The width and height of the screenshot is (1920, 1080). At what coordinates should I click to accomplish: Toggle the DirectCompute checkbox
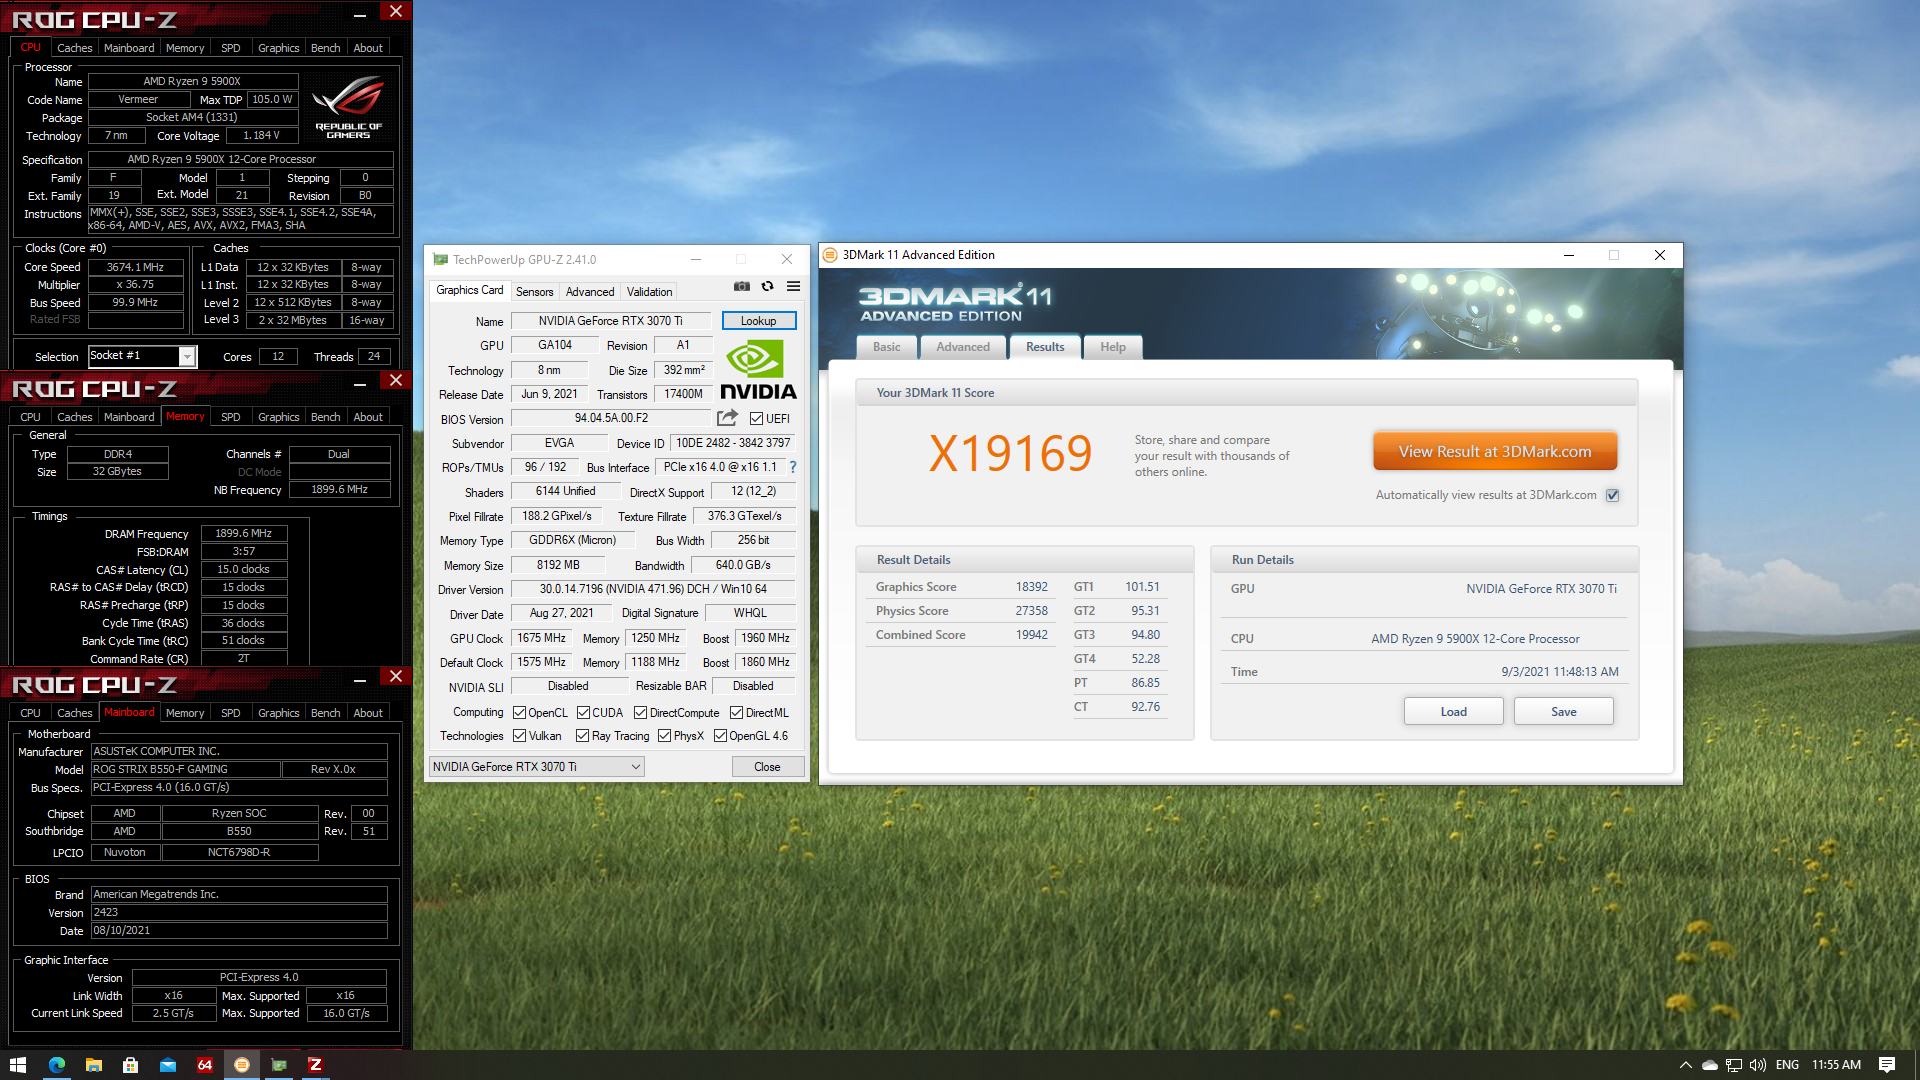[x=640, y=713]
